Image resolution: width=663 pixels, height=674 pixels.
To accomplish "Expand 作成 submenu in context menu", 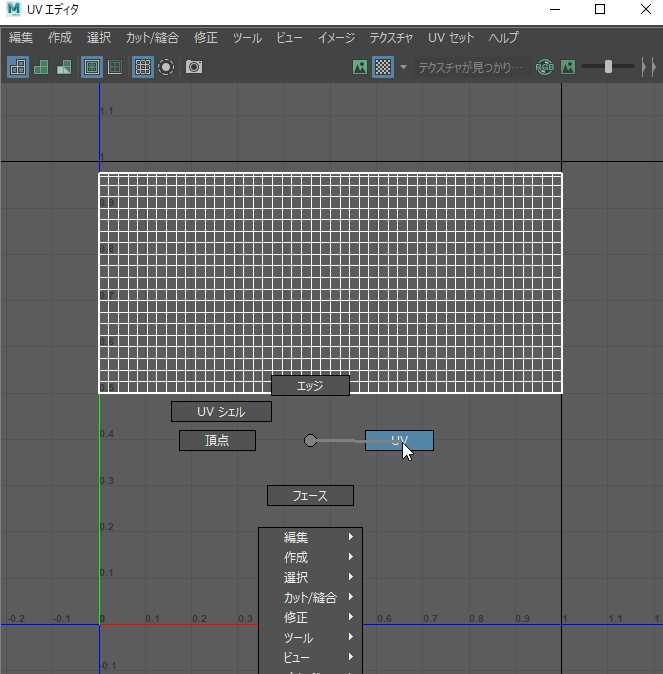I will (310, 558).
